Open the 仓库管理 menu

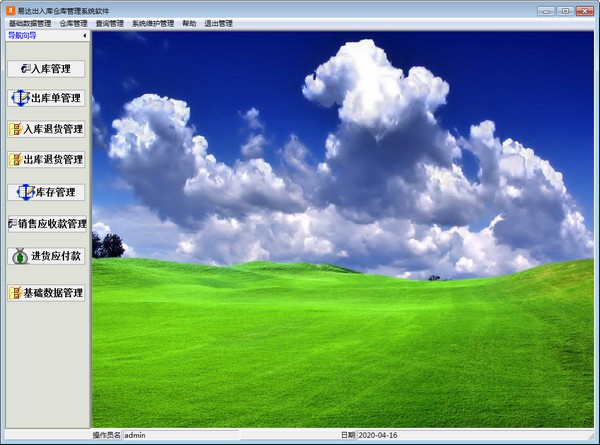73,24
